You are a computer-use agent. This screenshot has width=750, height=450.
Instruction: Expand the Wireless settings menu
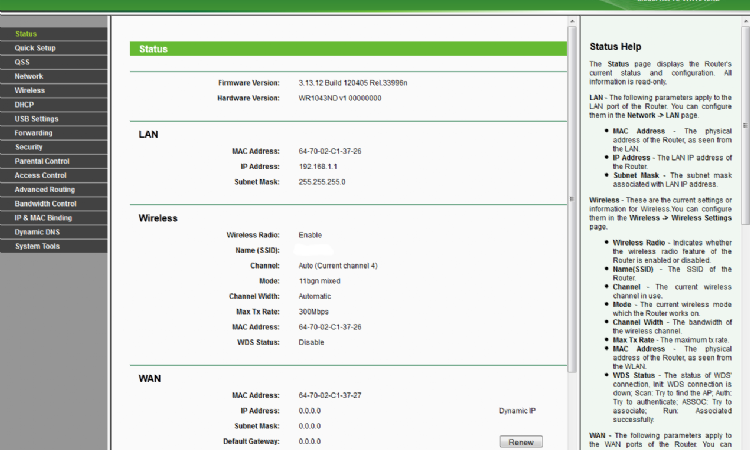point(30,90)
